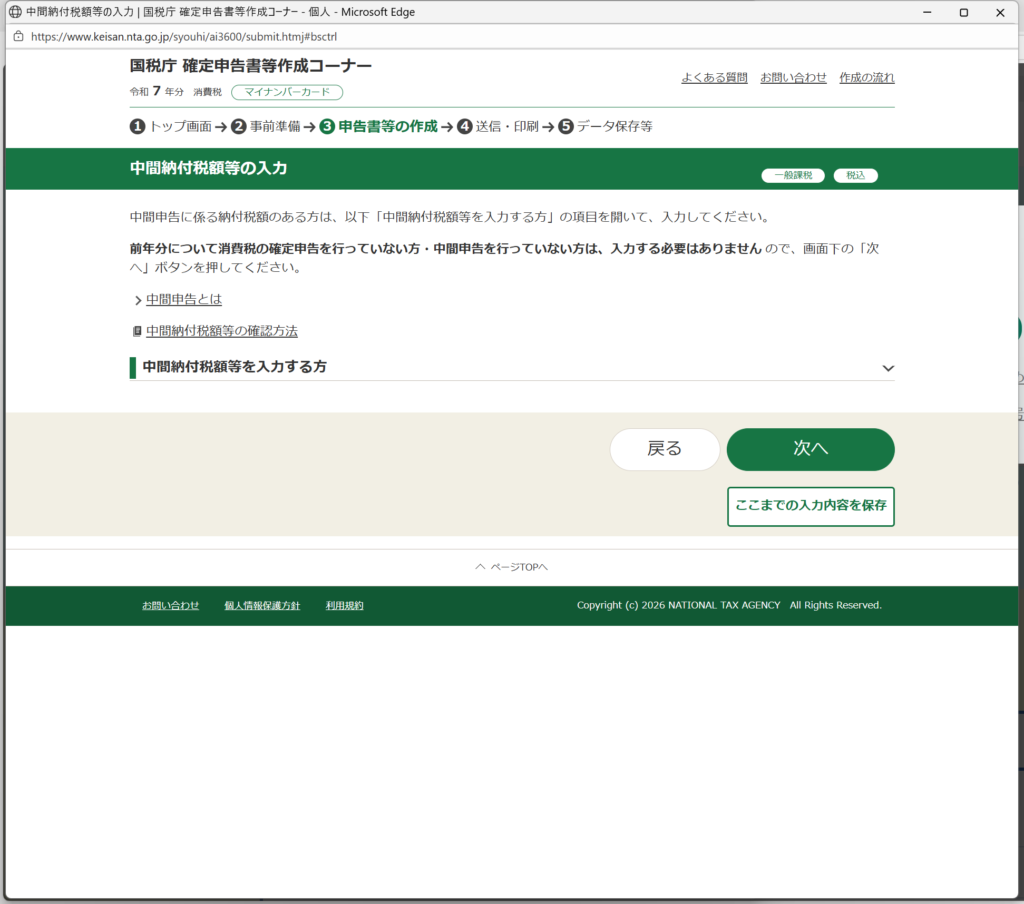Image resolution: width=1024 pixels, height=904 pixels.
Task: Save progress with ここまでの入力内容を保存
Action: click(x=810, y=506)
